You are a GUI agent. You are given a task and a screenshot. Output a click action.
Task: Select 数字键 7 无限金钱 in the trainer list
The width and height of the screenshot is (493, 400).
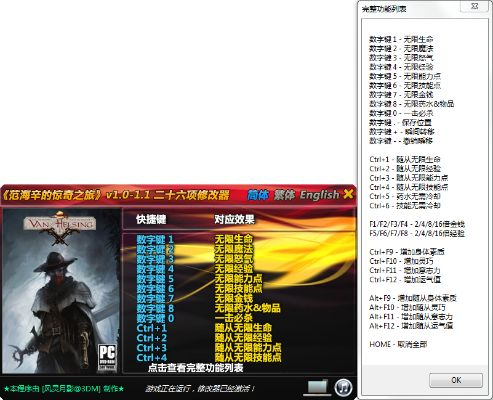coord(195,298)
